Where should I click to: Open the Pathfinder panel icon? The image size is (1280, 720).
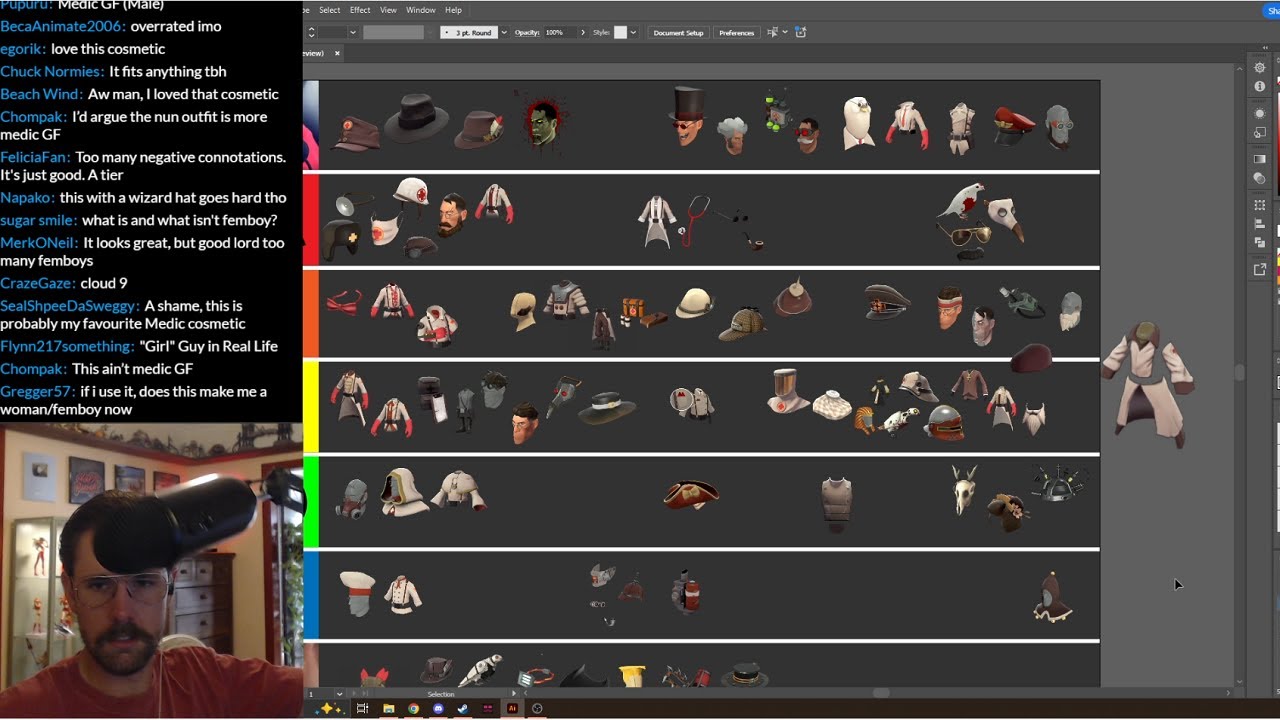point(1259,243)
